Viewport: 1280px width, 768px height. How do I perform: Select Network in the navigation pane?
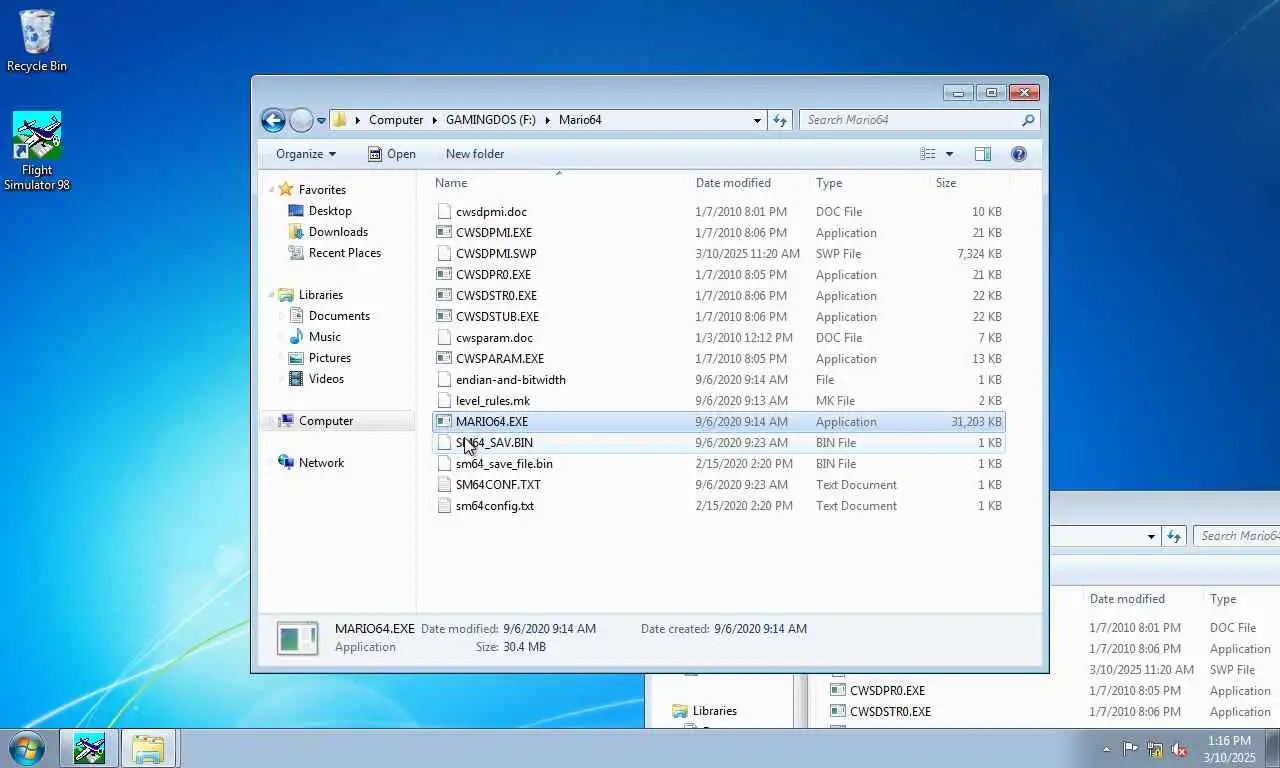pos(321,463)
